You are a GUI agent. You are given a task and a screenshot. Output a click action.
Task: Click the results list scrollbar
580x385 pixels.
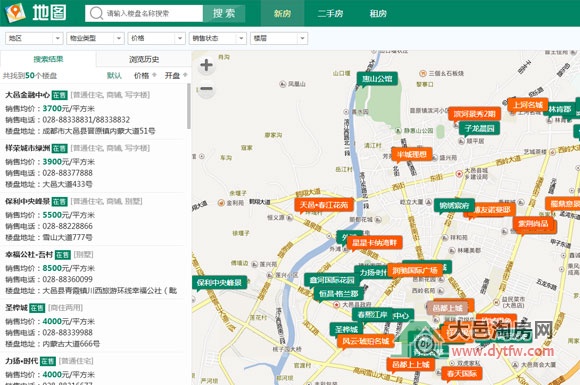click(189, 106)
